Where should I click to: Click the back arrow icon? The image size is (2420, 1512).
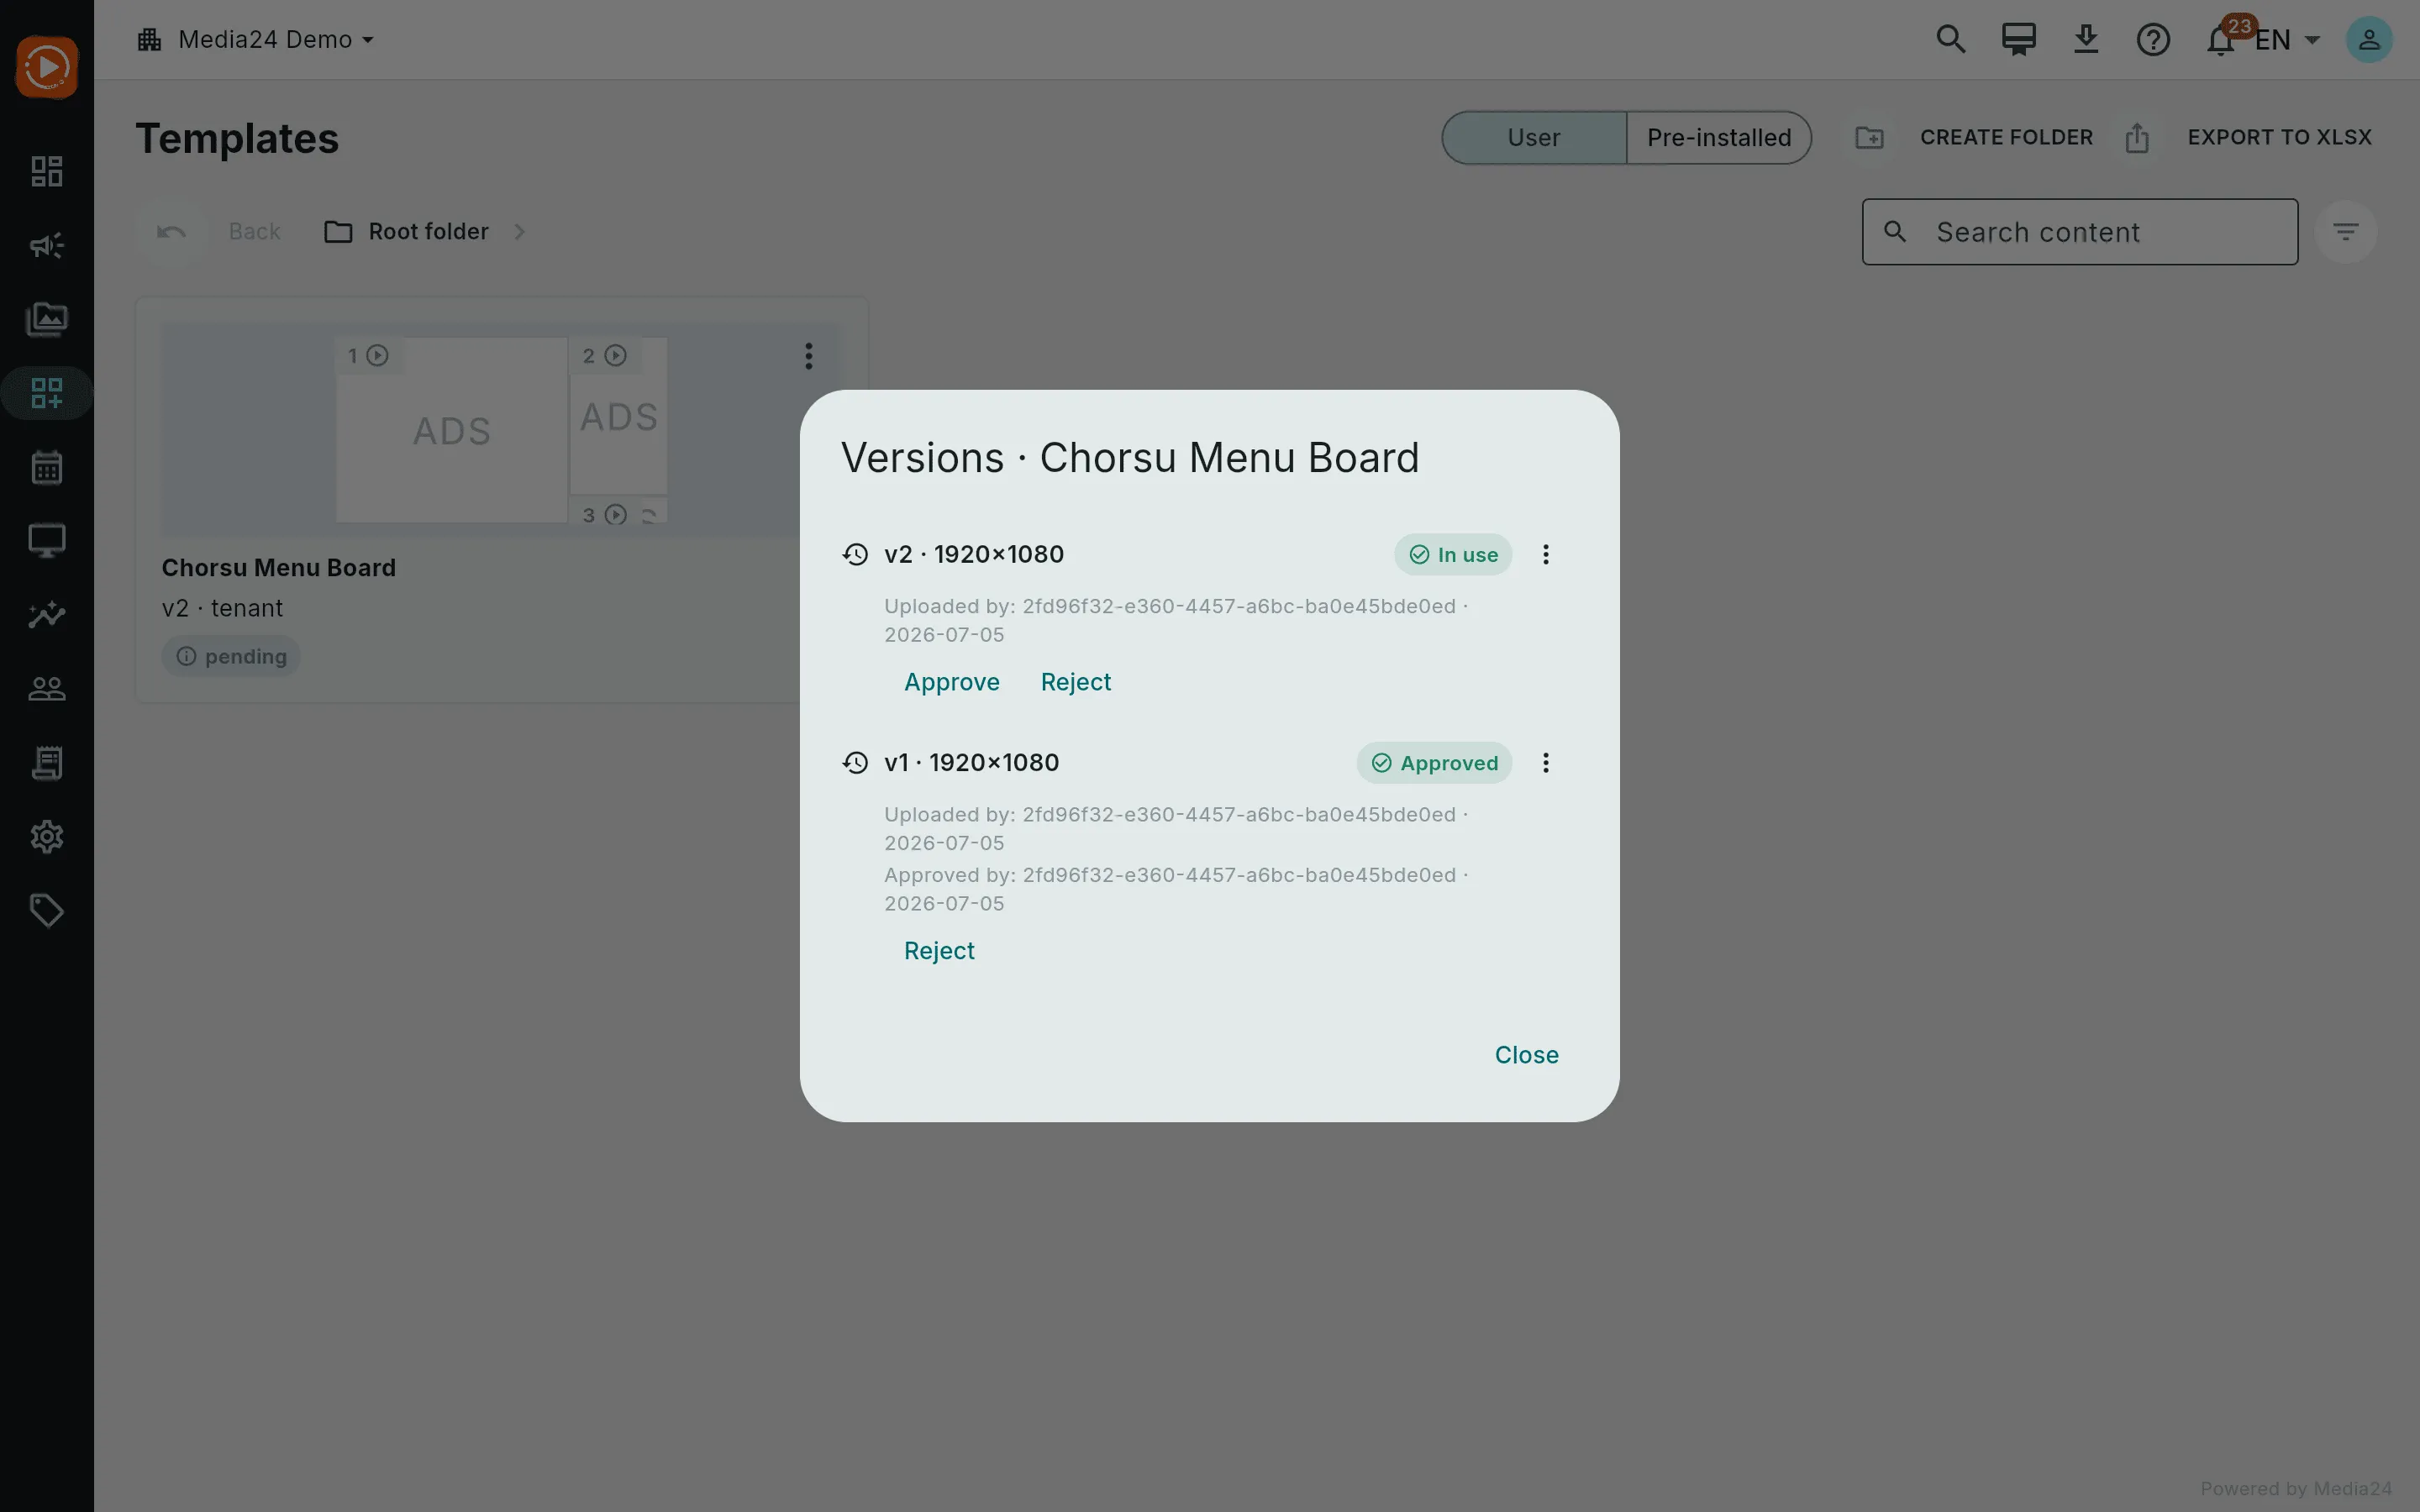[x=171, y=232]
